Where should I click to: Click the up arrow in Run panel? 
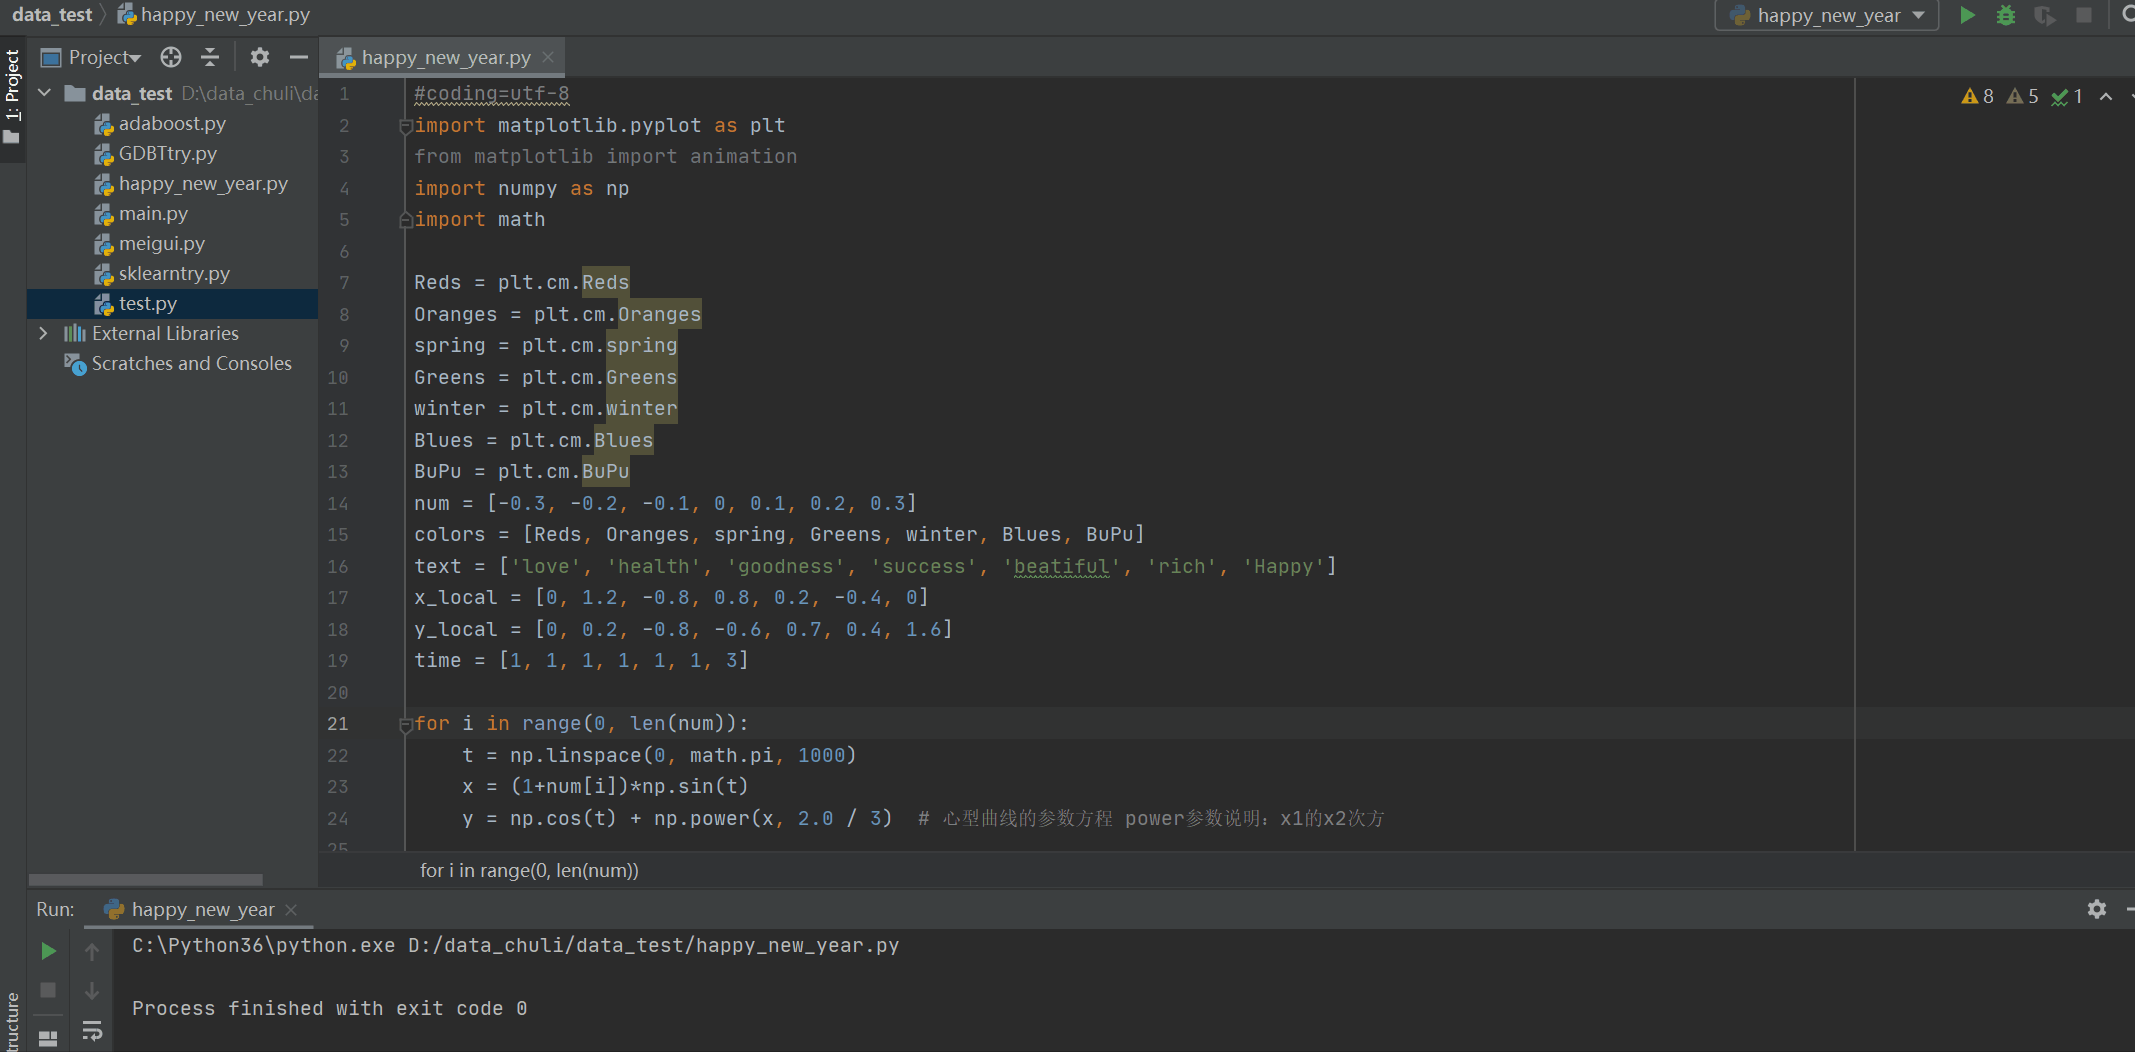(x=92, y=951)
